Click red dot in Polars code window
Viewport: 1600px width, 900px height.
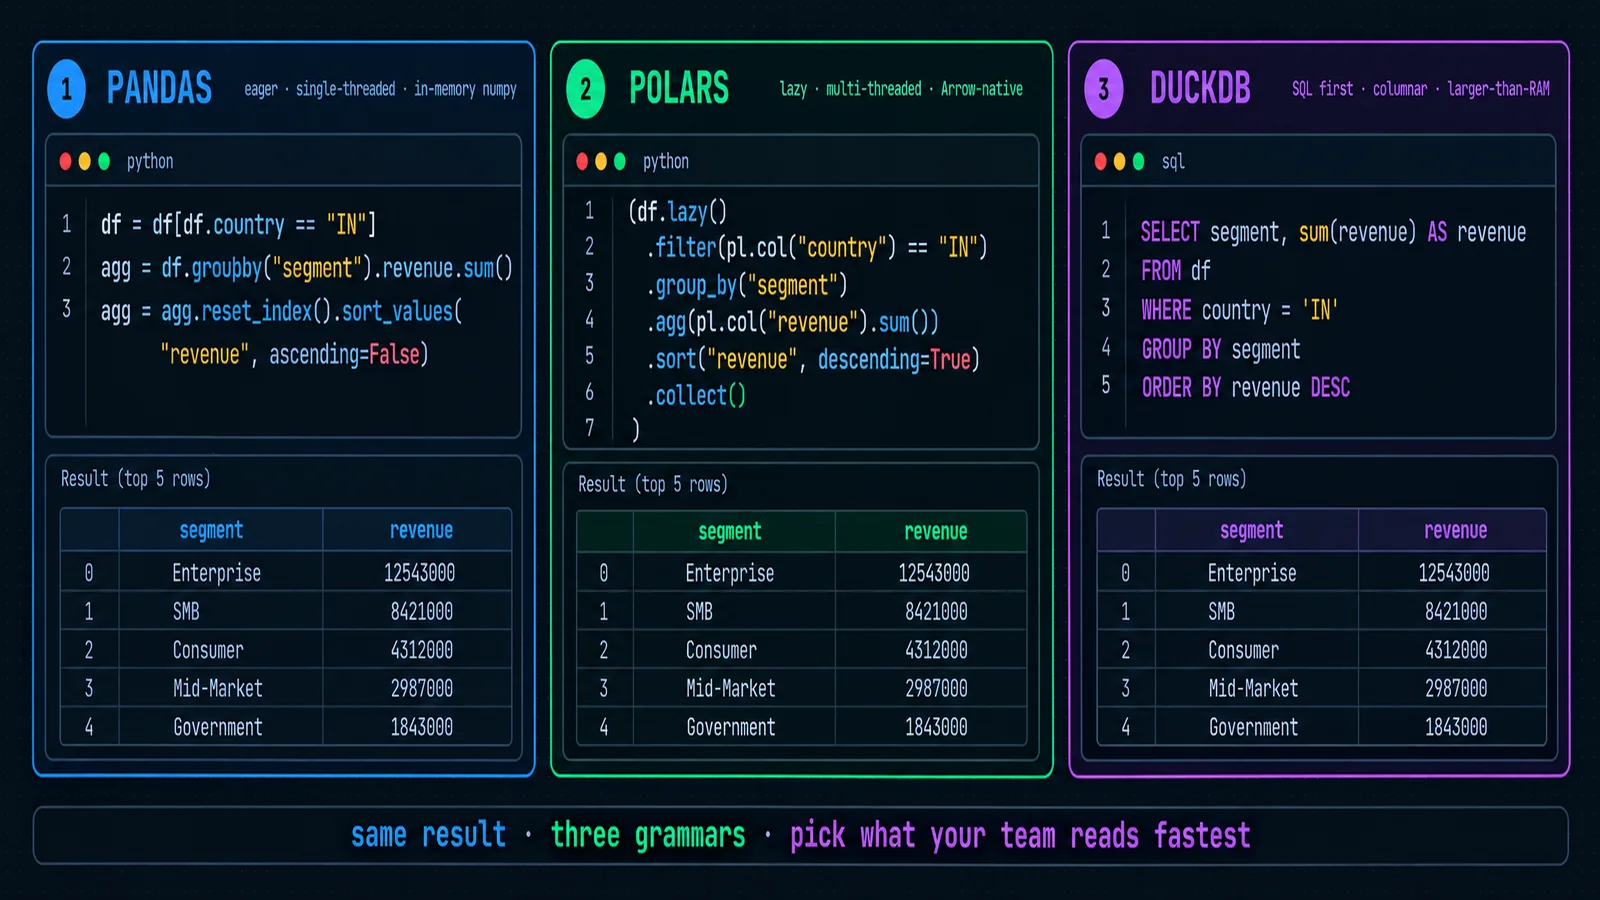tap(582, 161)
